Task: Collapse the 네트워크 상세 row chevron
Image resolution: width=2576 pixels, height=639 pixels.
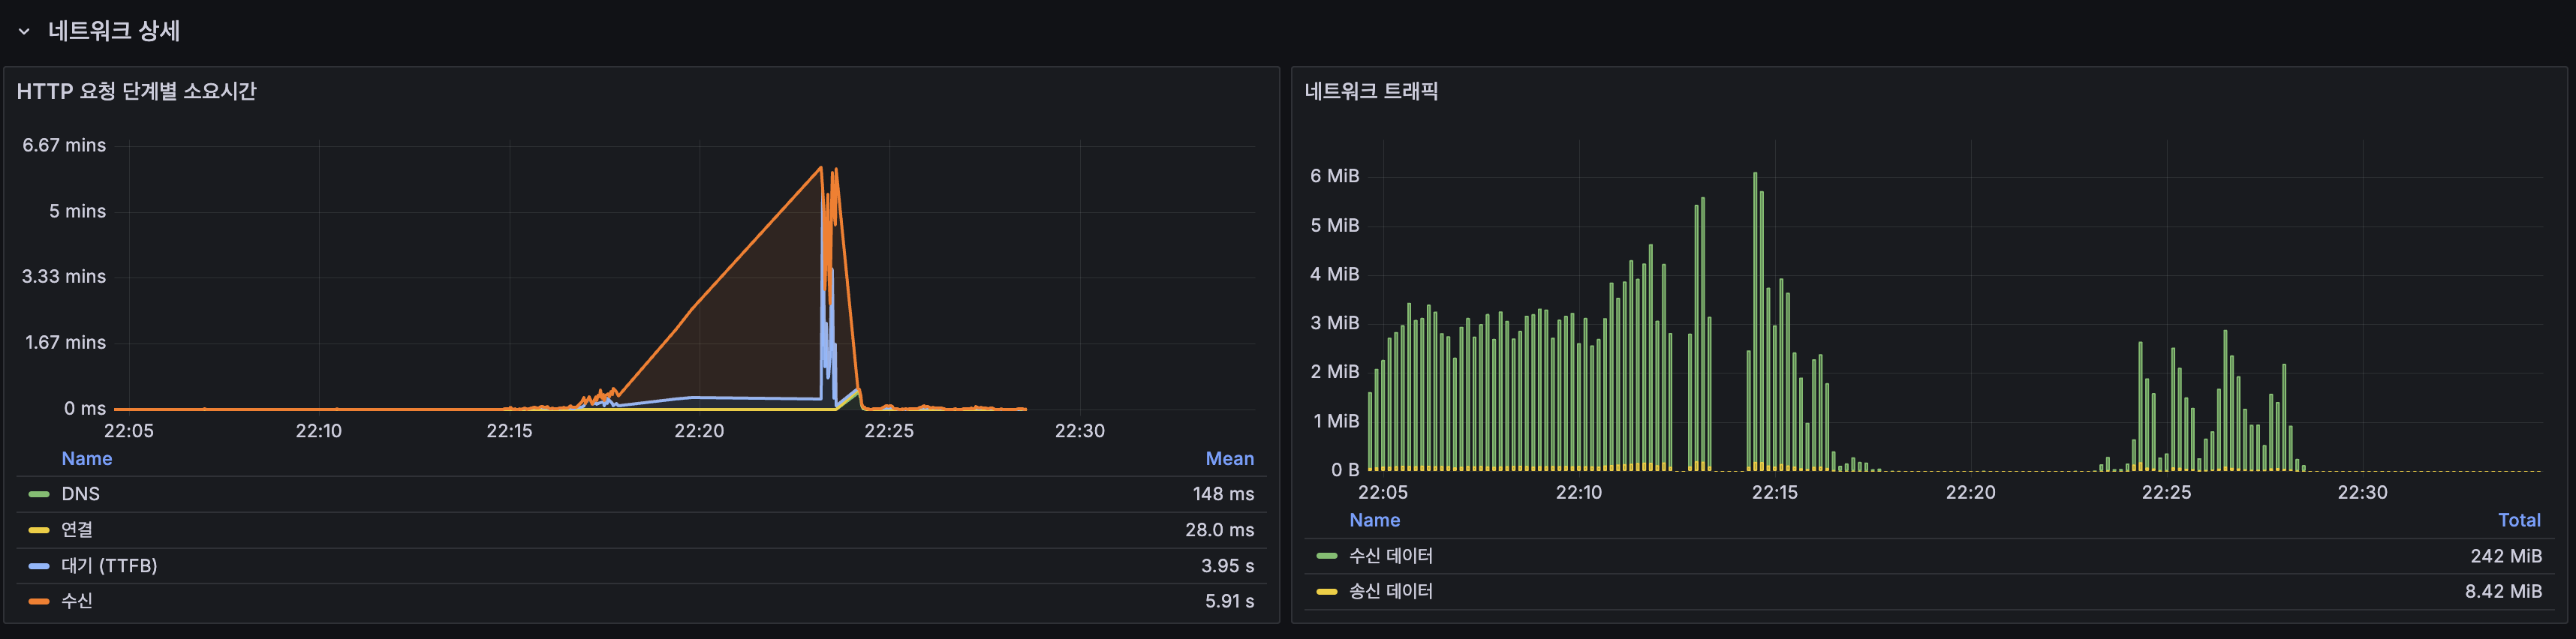Action: [24, 32]
